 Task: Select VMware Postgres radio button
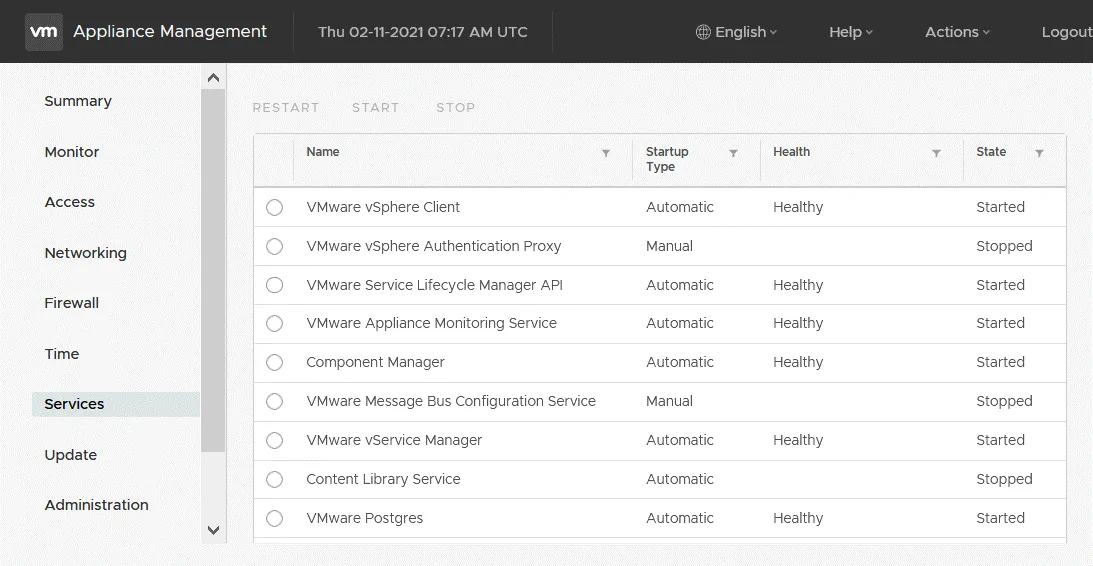click(275, 519)
